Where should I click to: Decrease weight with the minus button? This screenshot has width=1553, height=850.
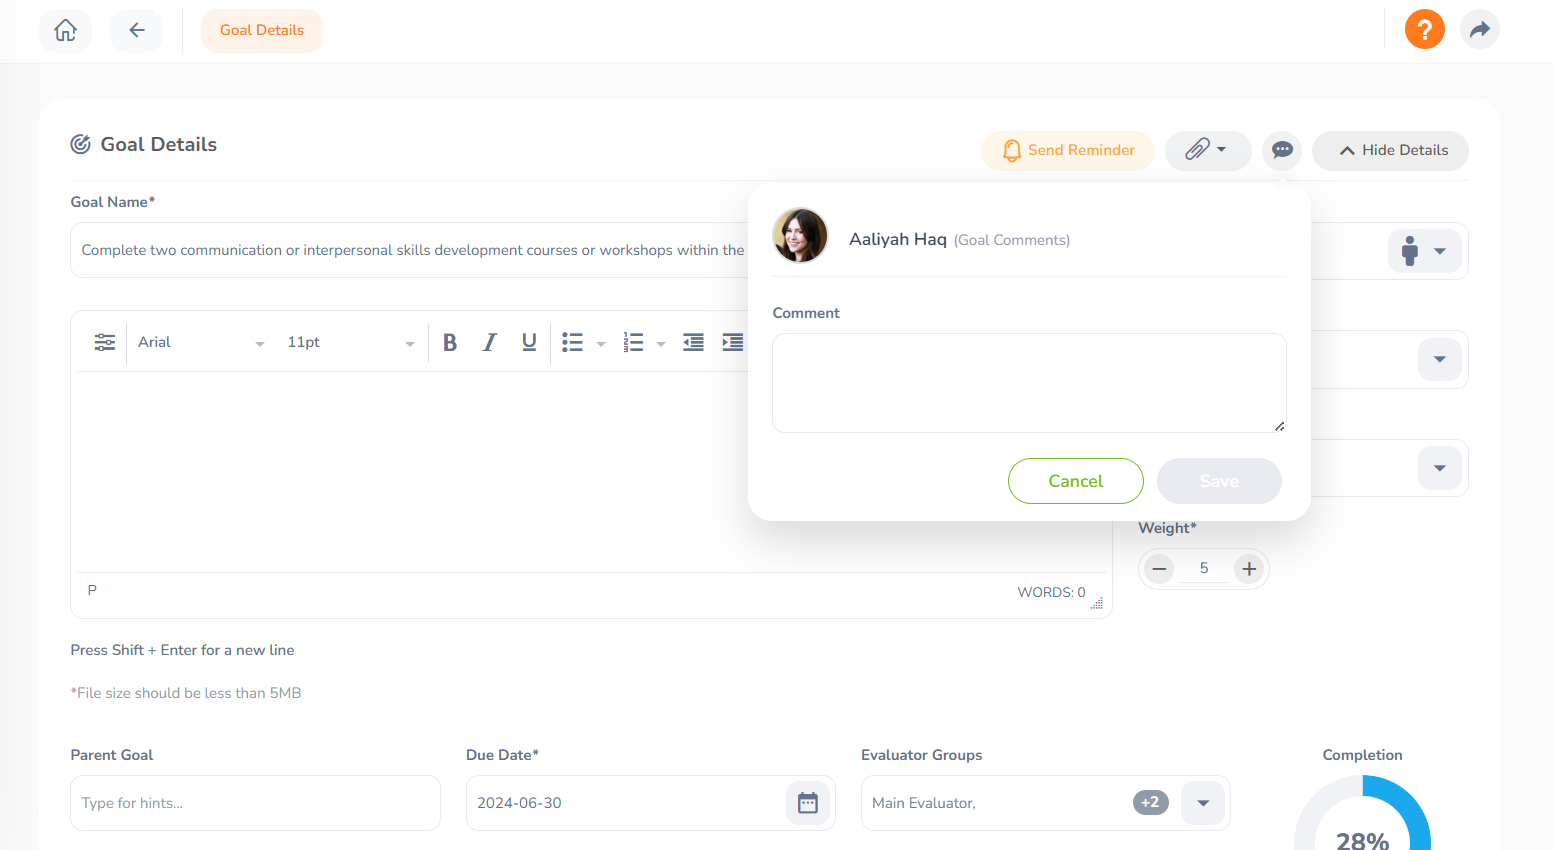point(1159,569)
